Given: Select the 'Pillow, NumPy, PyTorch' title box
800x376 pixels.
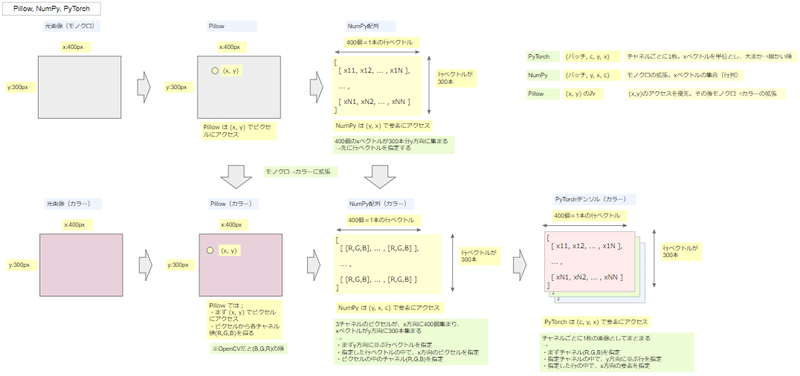Looking at the screenshot, I should (x=51, y=9).
